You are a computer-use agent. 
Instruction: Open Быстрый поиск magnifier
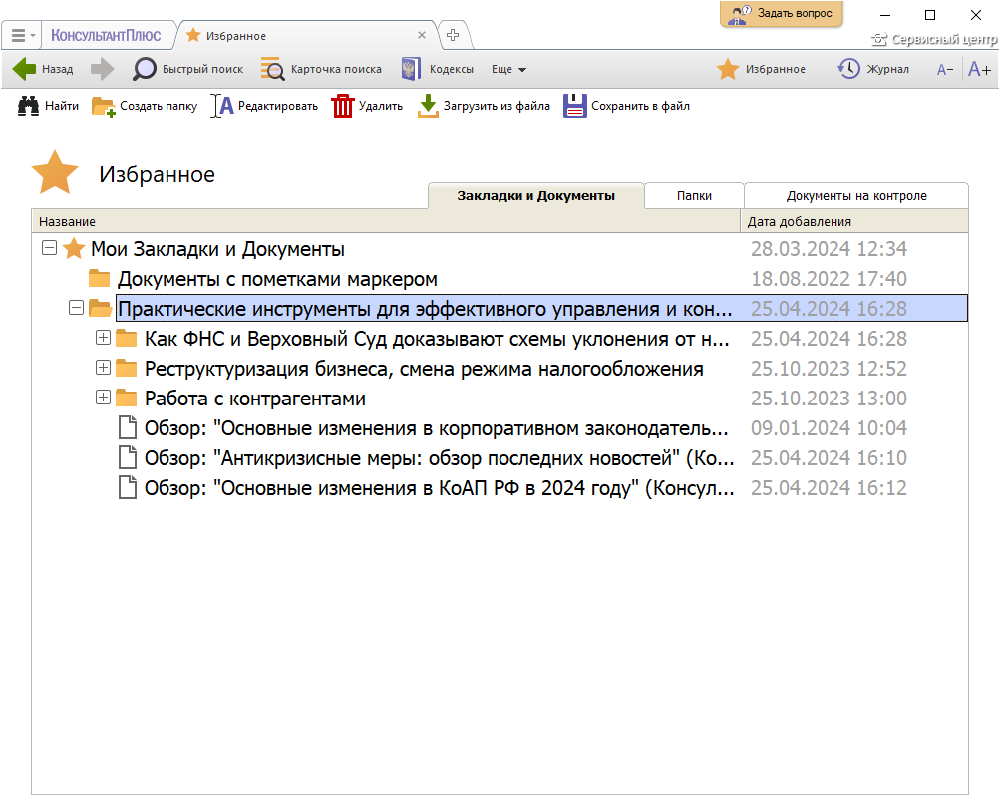tap(188, 69)
